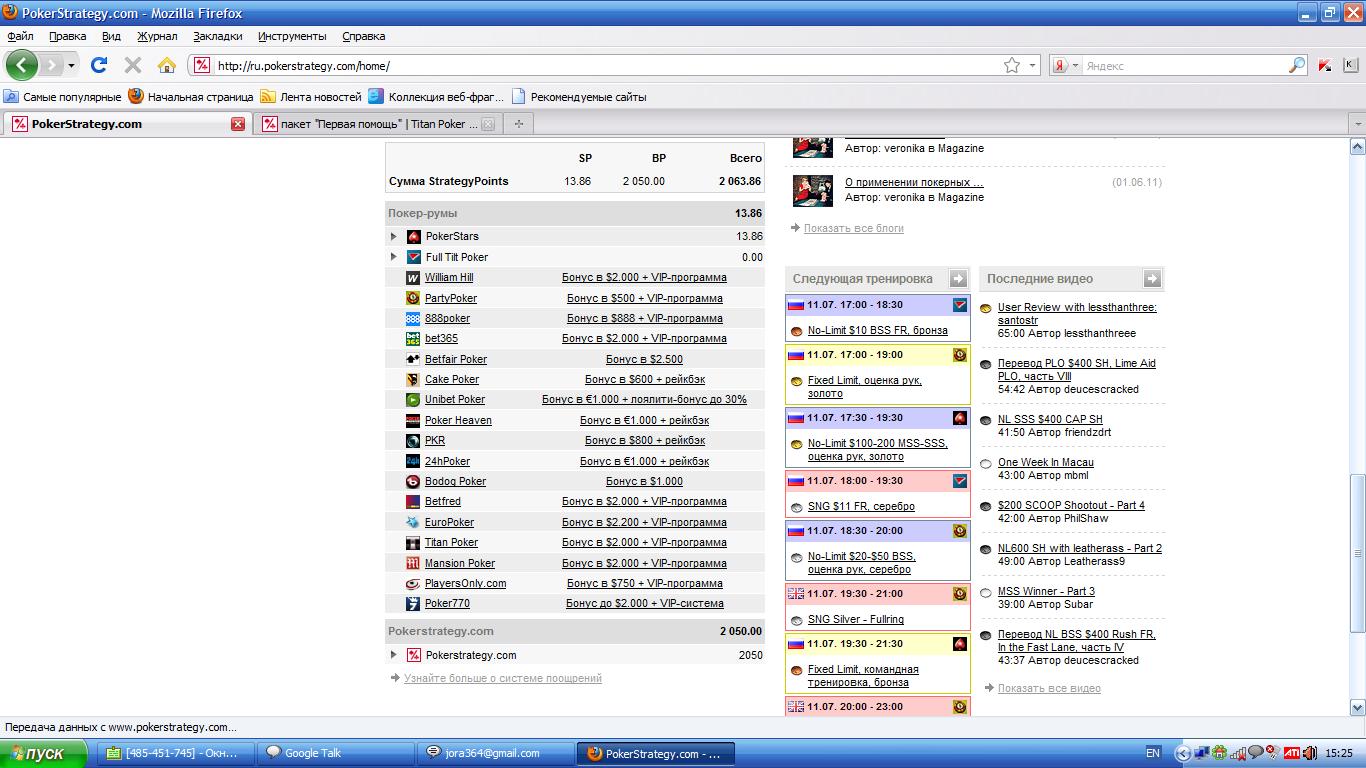
Task: Switch to jora364@gmail.com taskbar window
Action: 494,753
